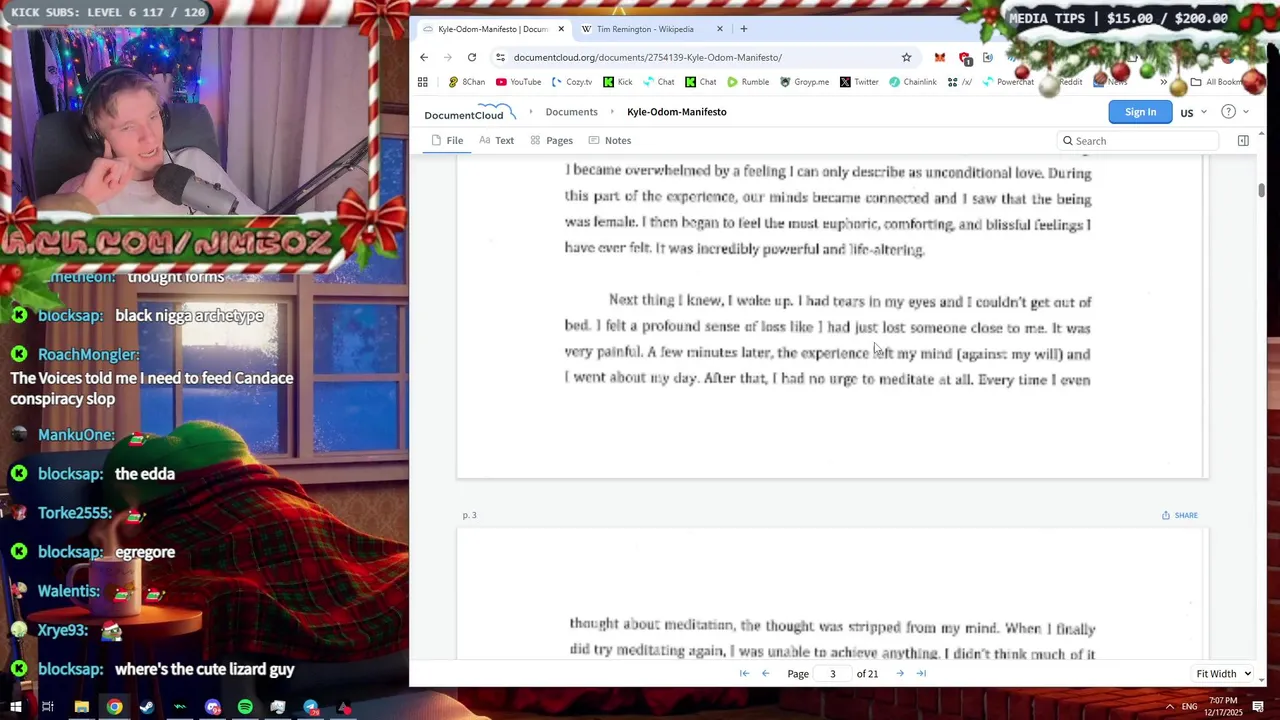The height and width of the screenshot is (720, 1280).
Task: Open the taskbar clock showing 7:07 PM
Action: click(x=1222, y=706)
